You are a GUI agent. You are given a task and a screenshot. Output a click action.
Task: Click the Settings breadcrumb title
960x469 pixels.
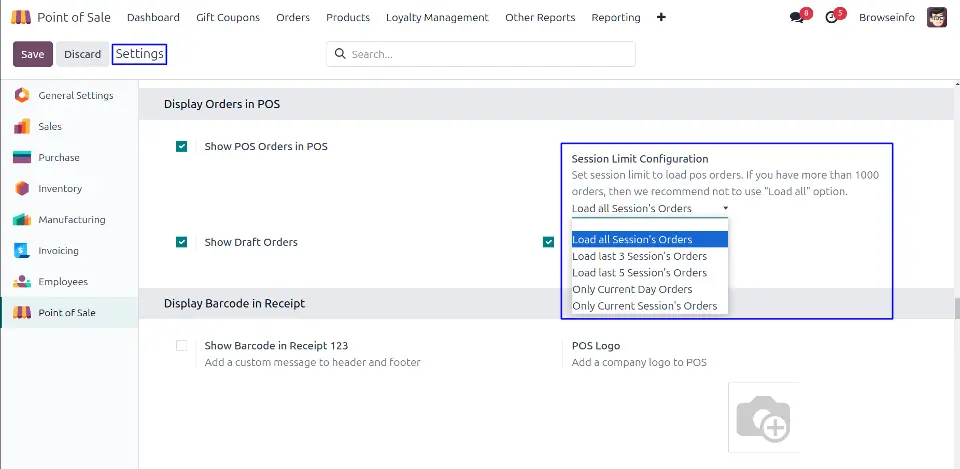click(140, 54)
